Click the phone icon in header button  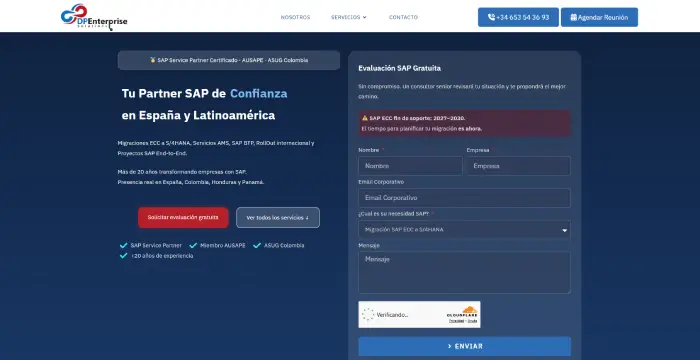point(492,17)
